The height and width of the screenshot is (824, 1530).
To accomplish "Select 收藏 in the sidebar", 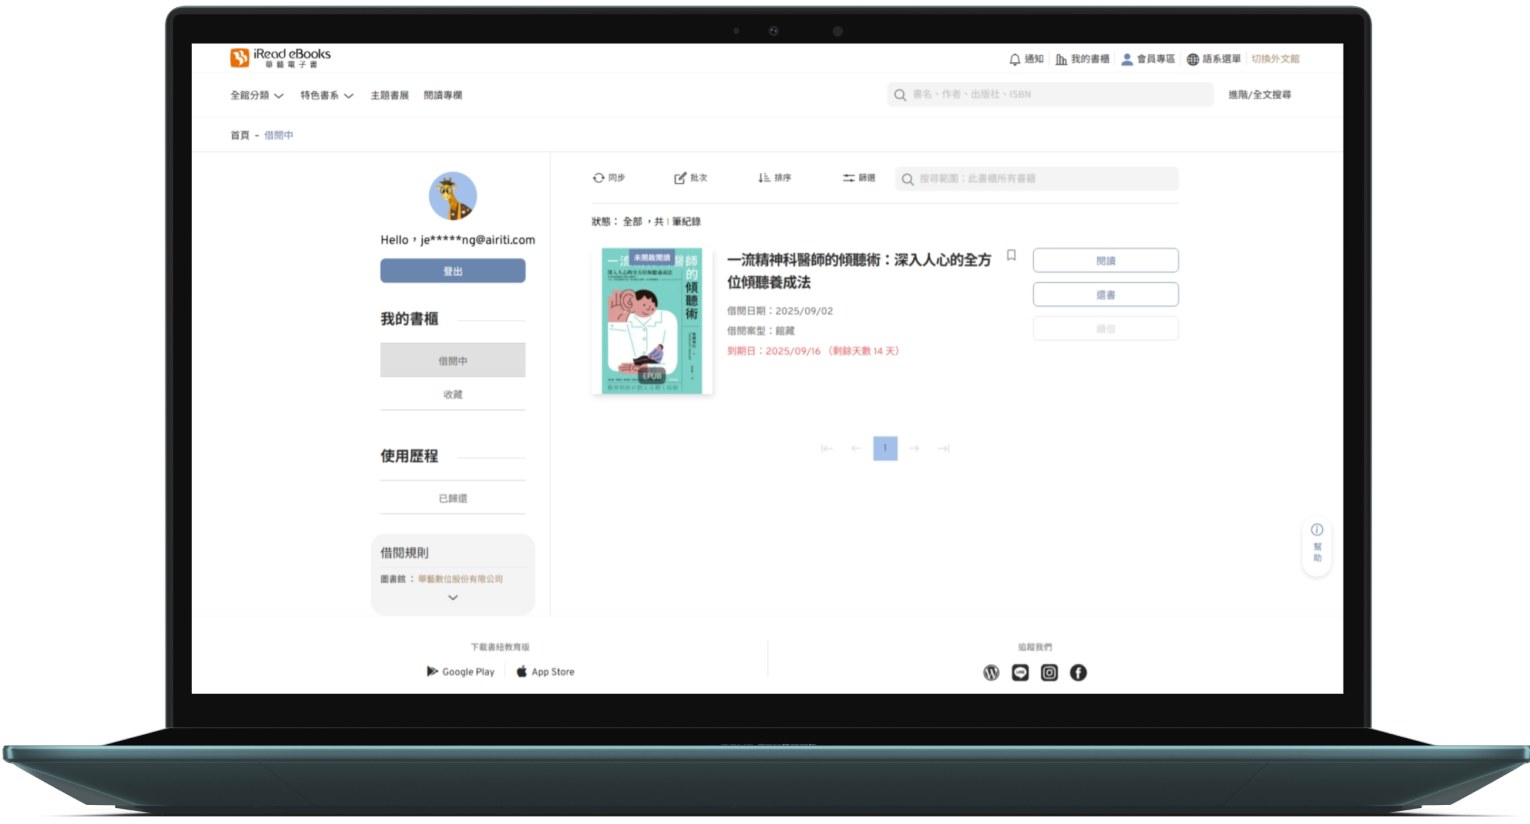I will pyautogui.click(x=453, y=395).
